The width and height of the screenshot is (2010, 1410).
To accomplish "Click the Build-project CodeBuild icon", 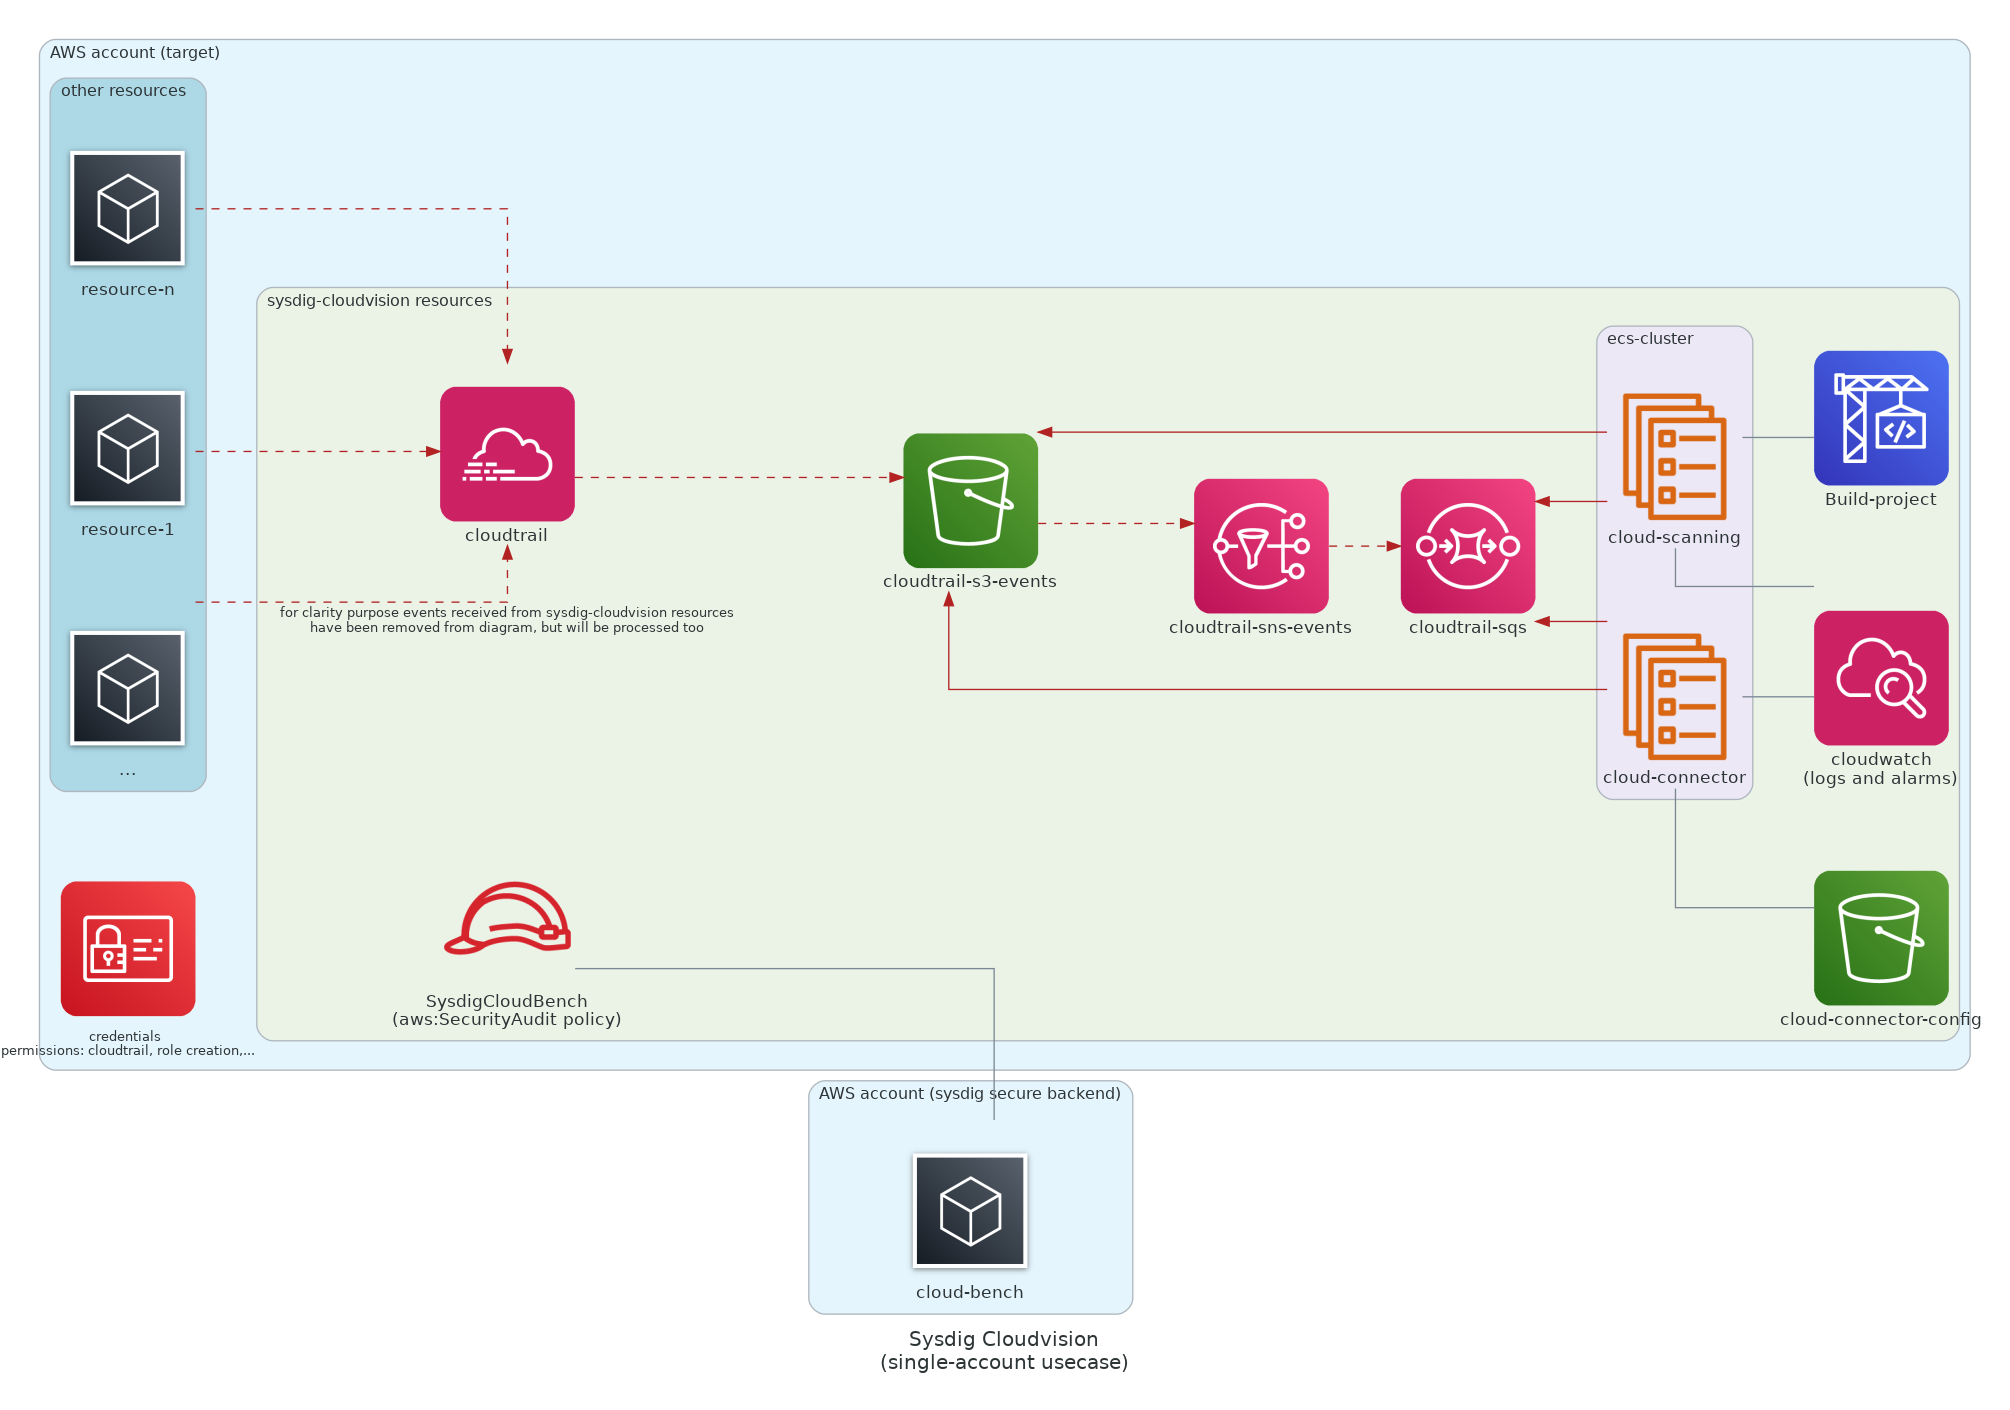I will point(1880,418).
